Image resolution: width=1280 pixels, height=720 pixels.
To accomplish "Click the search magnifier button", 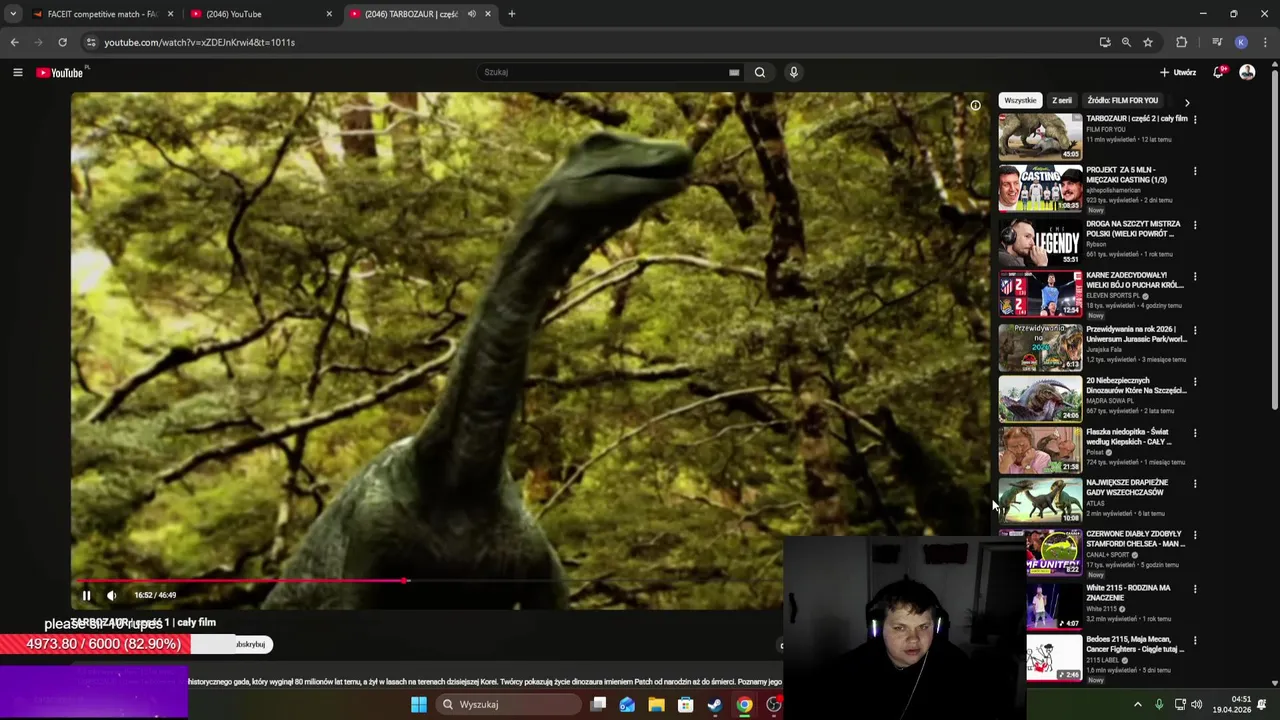I will [x=760, y=72].
